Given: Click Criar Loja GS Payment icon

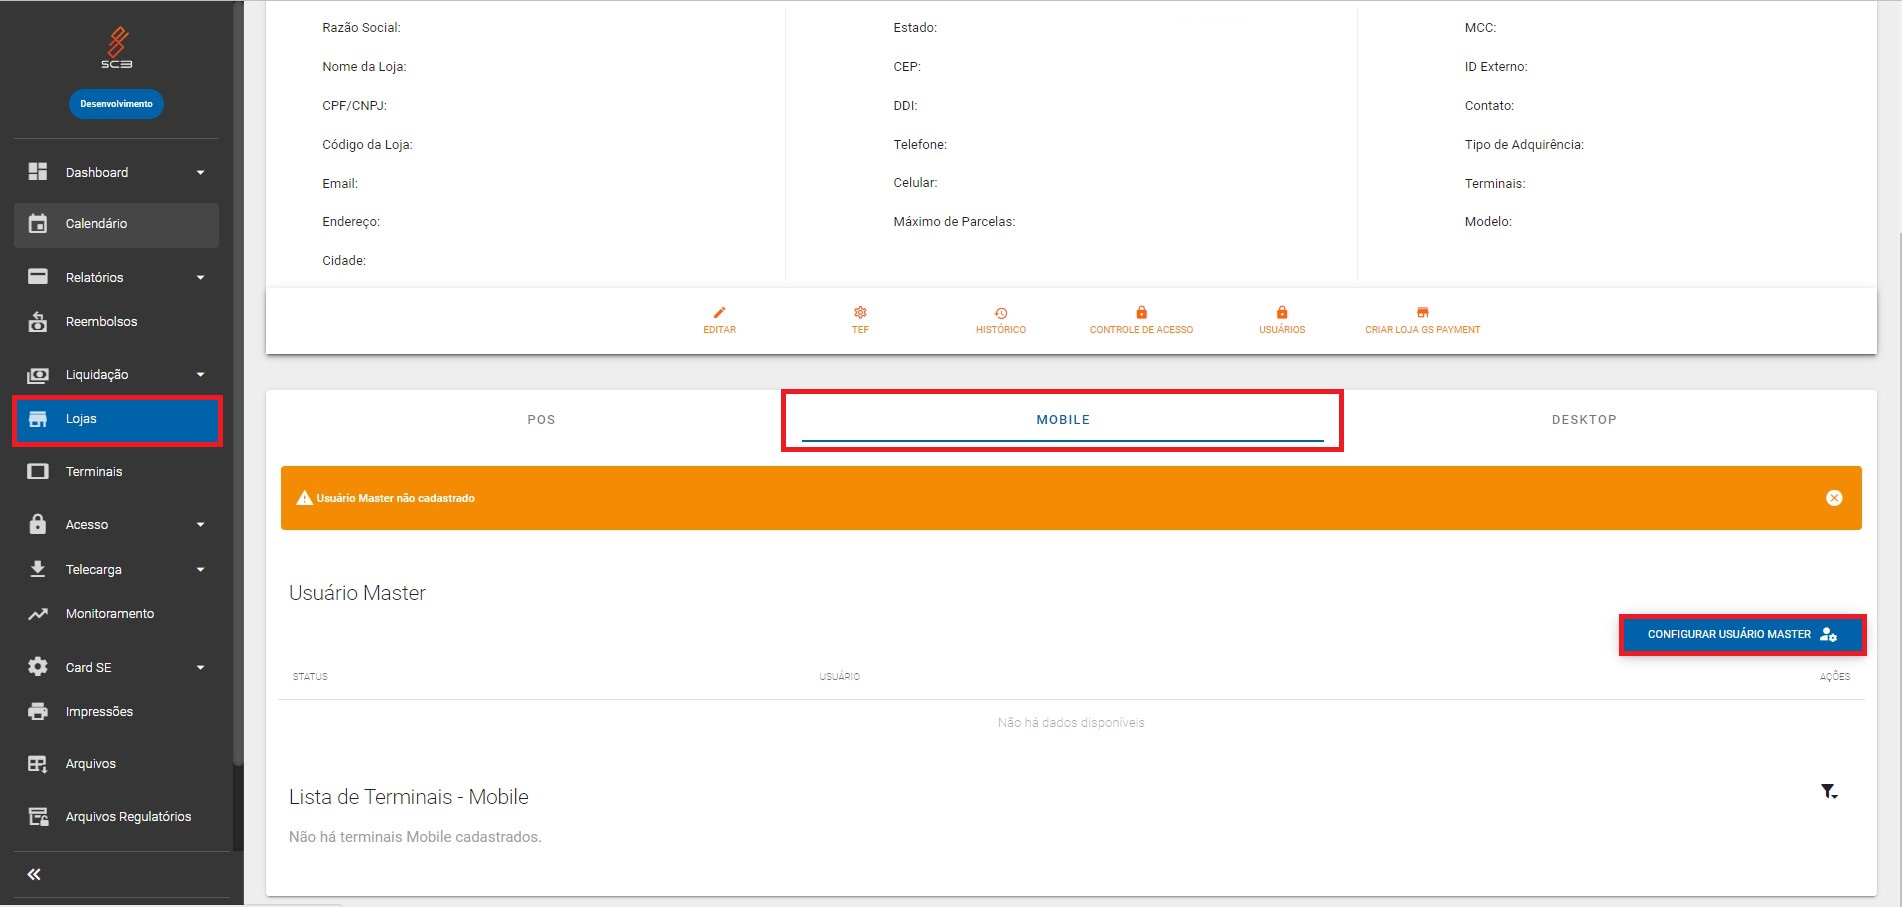Looking at the screenshot, I should click(1422, 313).
